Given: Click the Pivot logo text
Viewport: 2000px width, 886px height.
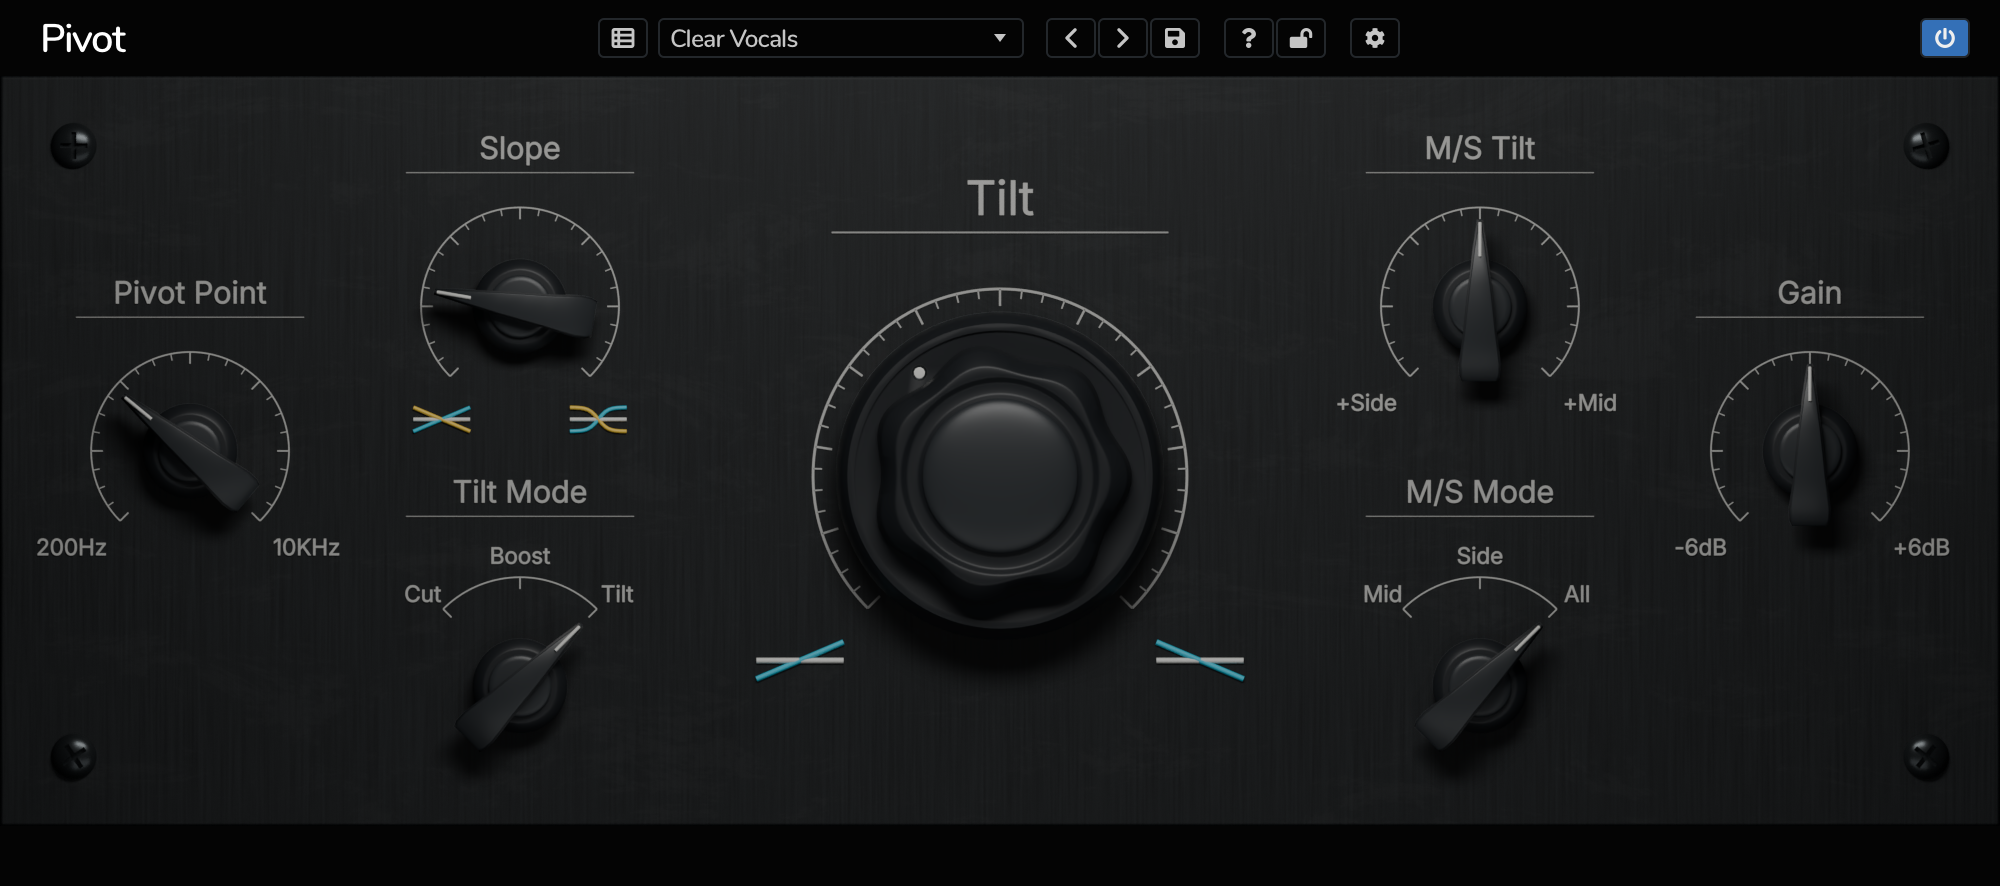Looking at the screenshot, I should coord(83,39).
